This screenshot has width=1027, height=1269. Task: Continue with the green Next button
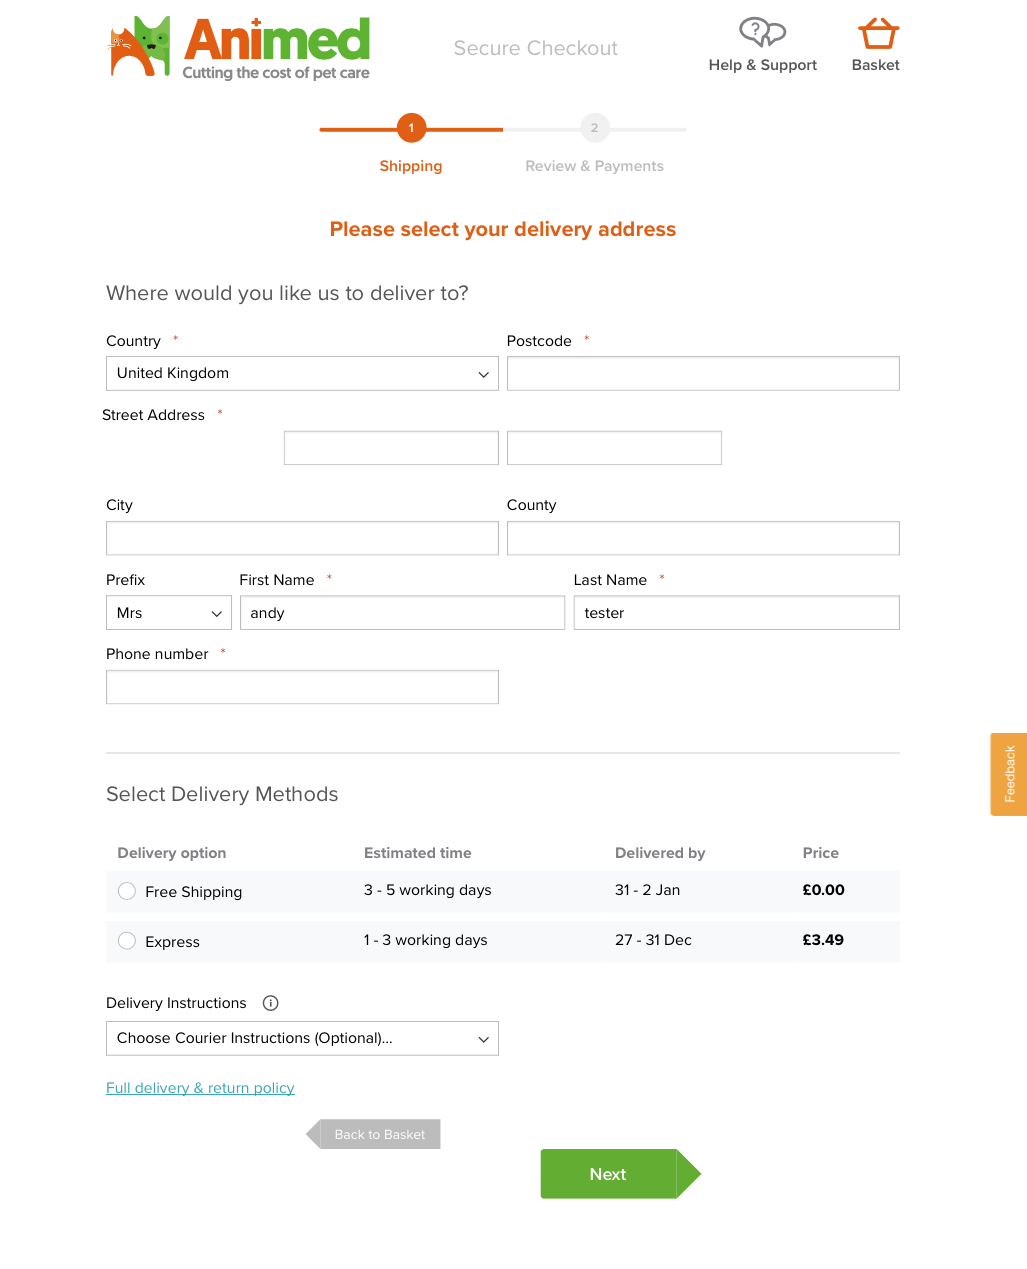tap(620, 1174)
